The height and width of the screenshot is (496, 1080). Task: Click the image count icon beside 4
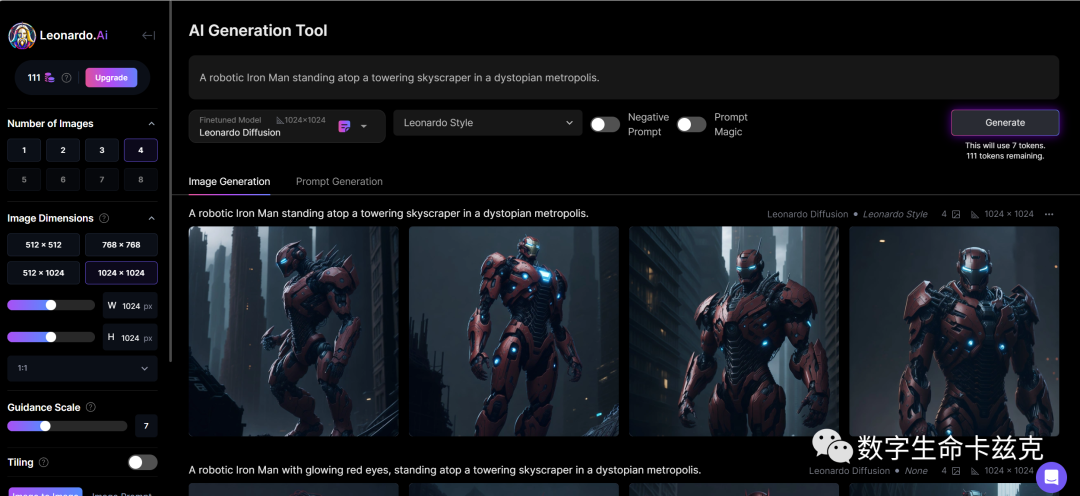(956, 214)
